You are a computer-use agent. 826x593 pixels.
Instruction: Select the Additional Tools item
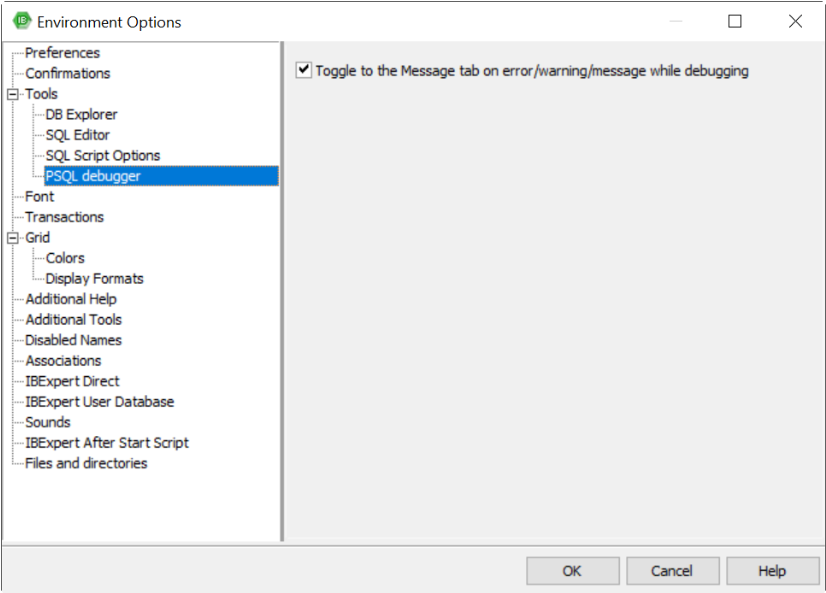coord(73,320)
